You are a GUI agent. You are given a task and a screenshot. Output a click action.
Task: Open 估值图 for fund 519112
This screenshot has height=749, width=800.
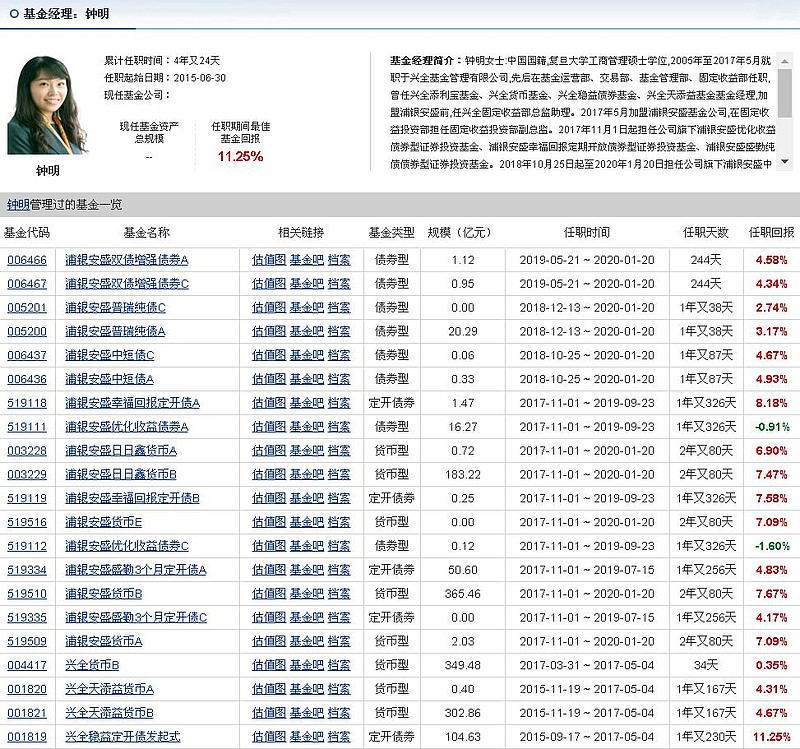pos(269,546)
